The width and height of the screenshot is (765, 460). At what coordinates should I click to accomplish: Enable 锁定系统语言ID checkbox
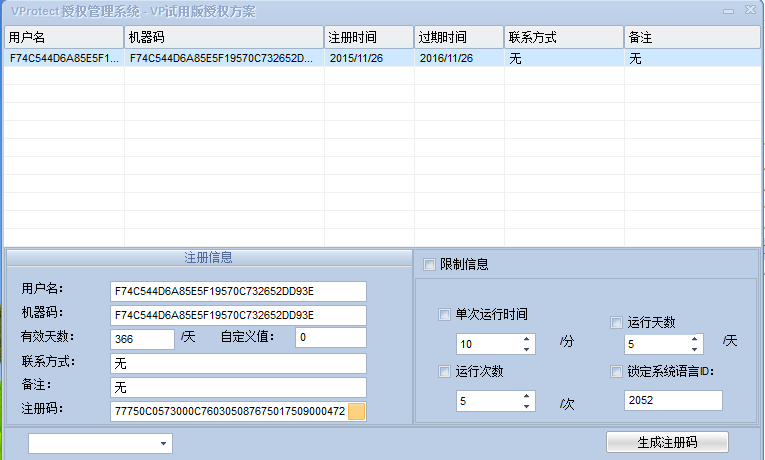[616, 371]
